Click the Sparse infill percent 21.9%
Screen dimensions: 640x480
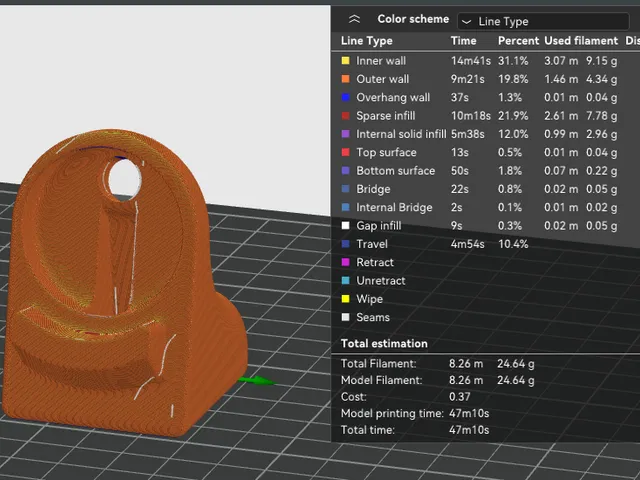513,116
